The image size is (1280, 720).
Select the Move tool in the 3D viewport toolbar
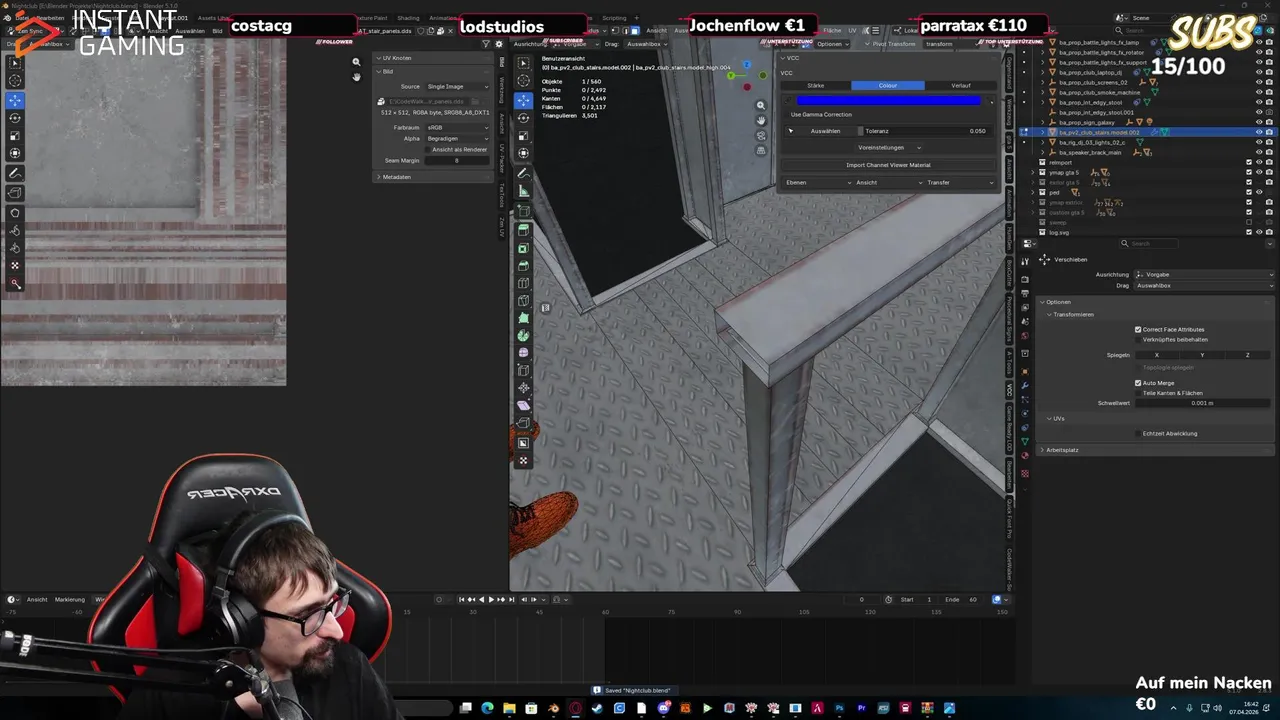pyautogui.click(x=523, y=100)
